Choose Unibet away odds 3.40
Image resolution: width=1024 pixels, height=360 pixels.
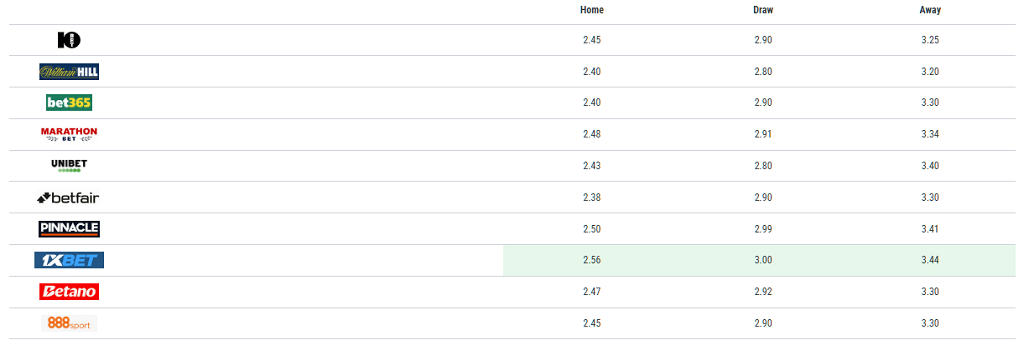coord(930,166)
